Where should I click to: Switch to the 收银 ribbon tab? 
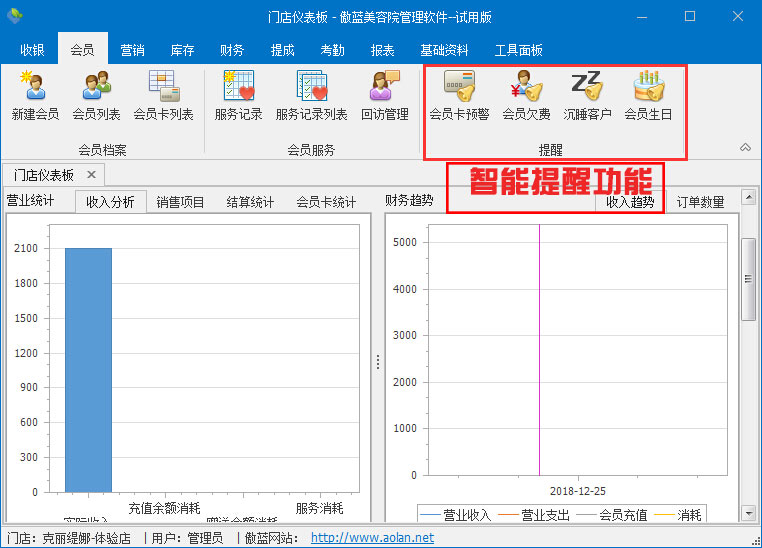pyautogui.click(x=32, y=50)
